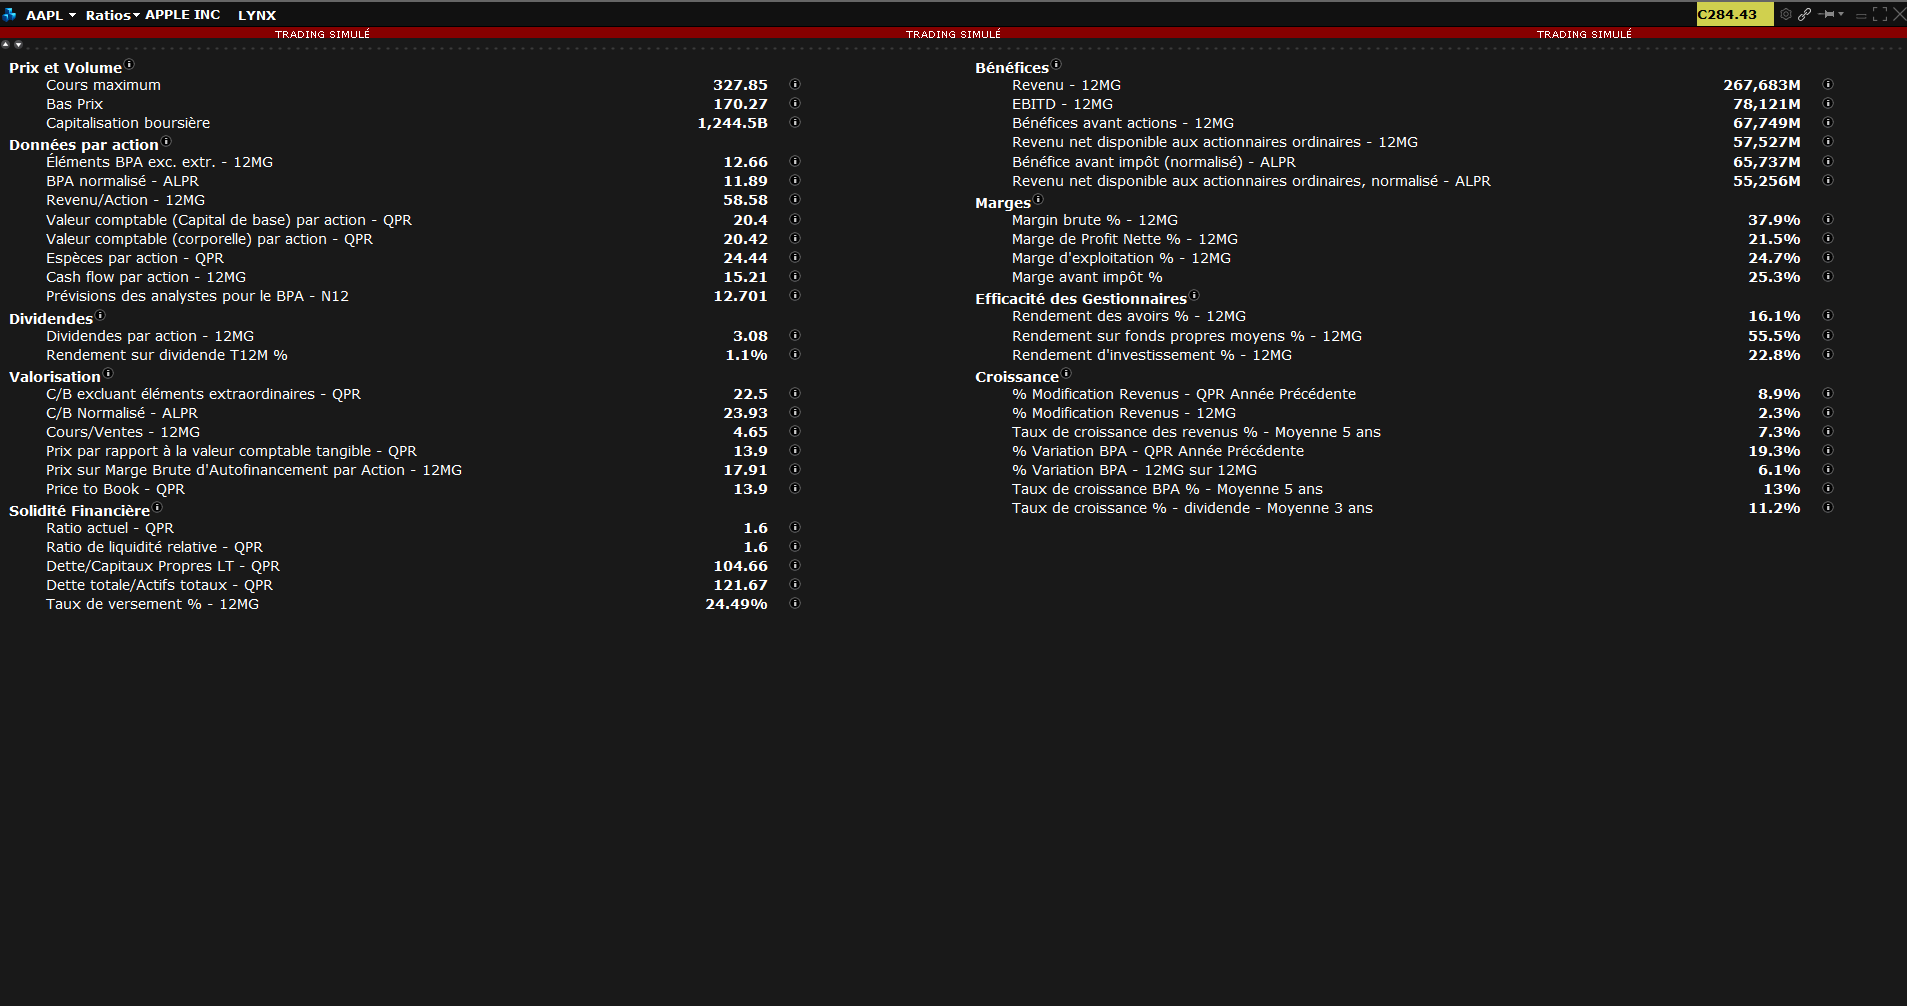Click info icon beside Croissance header
1907x1006 pixels.
(x=1066, y=373)
